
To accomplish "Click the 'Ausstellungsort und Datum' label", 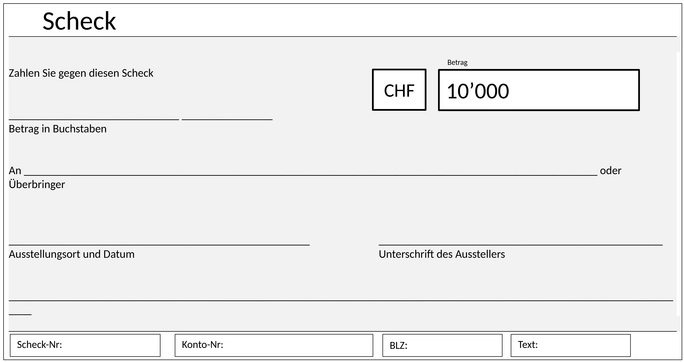I will click(72, 254).
